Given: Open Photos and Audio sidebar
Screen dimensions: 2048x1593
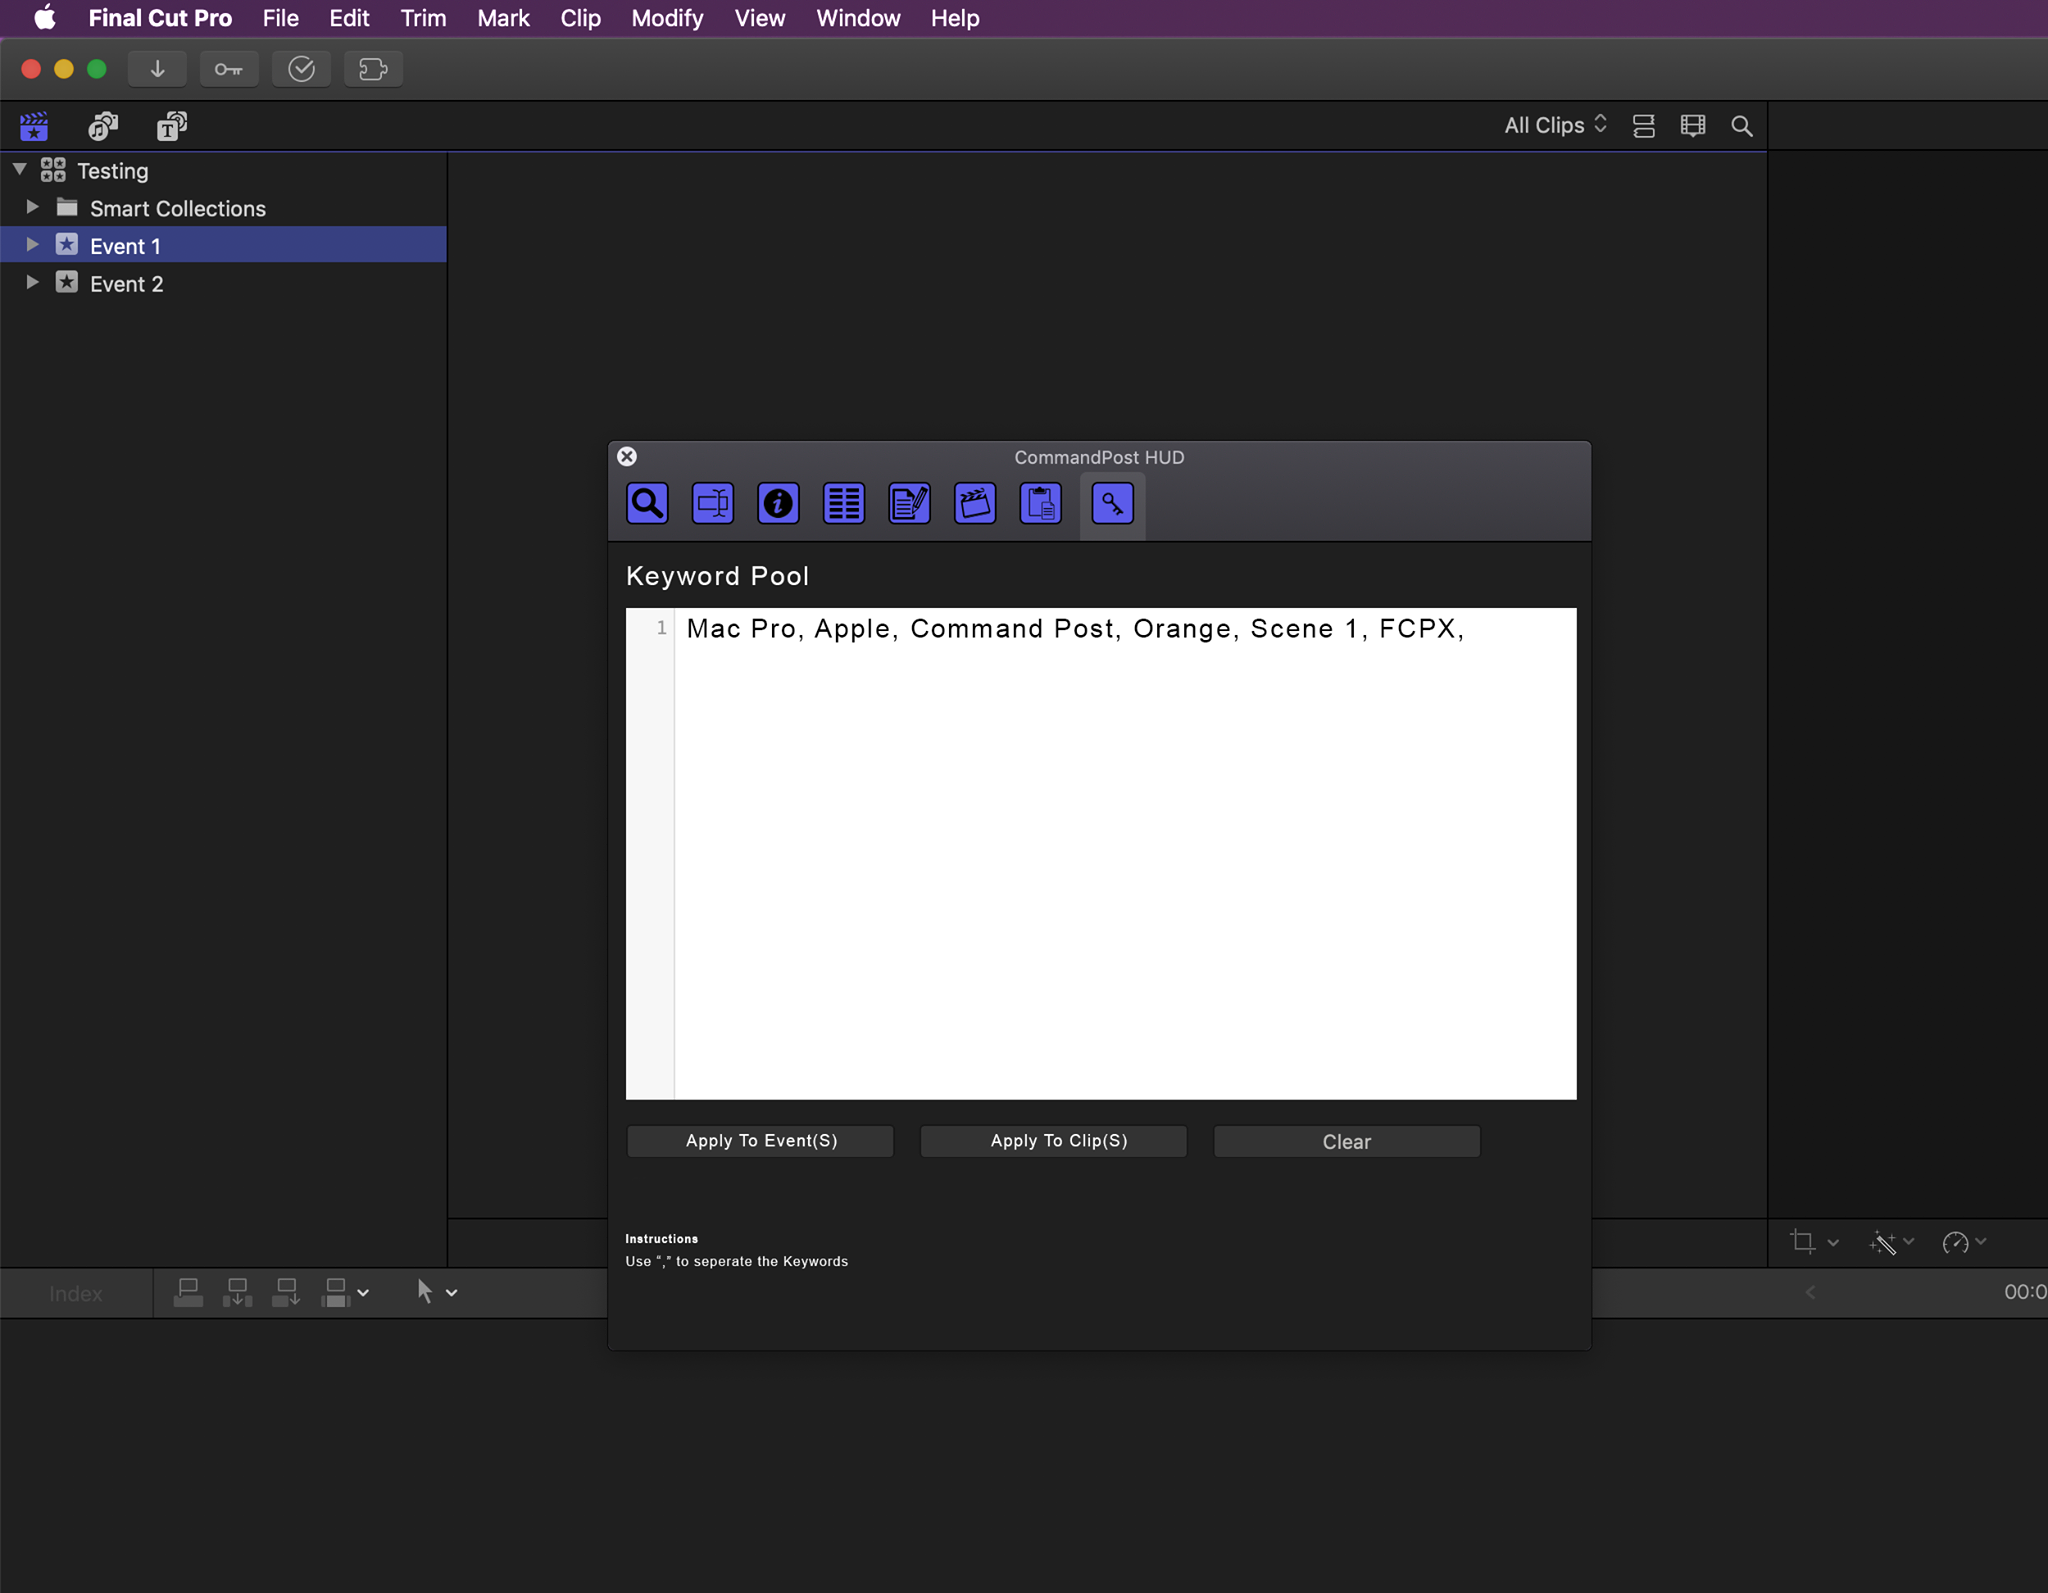Looking at the screenshot, I should coord(103,126).
